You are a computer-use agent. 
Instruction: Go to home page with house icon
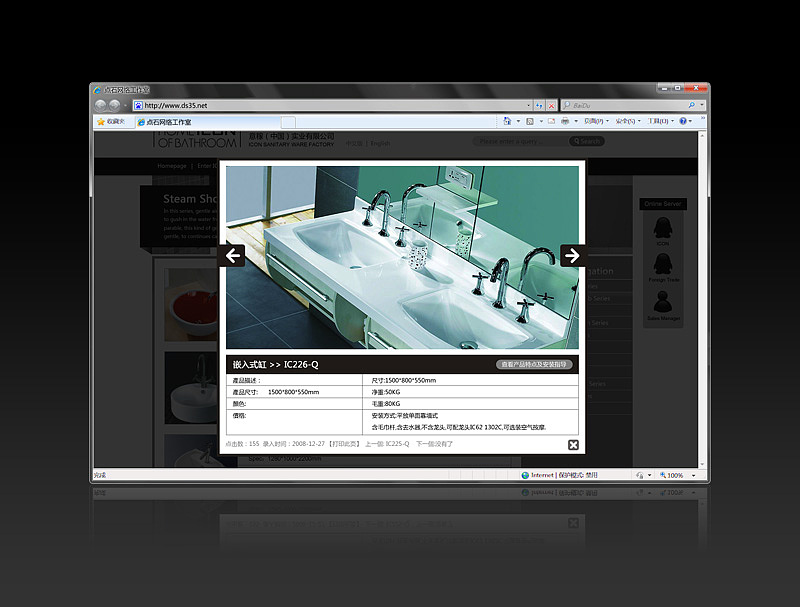point(507,121)
